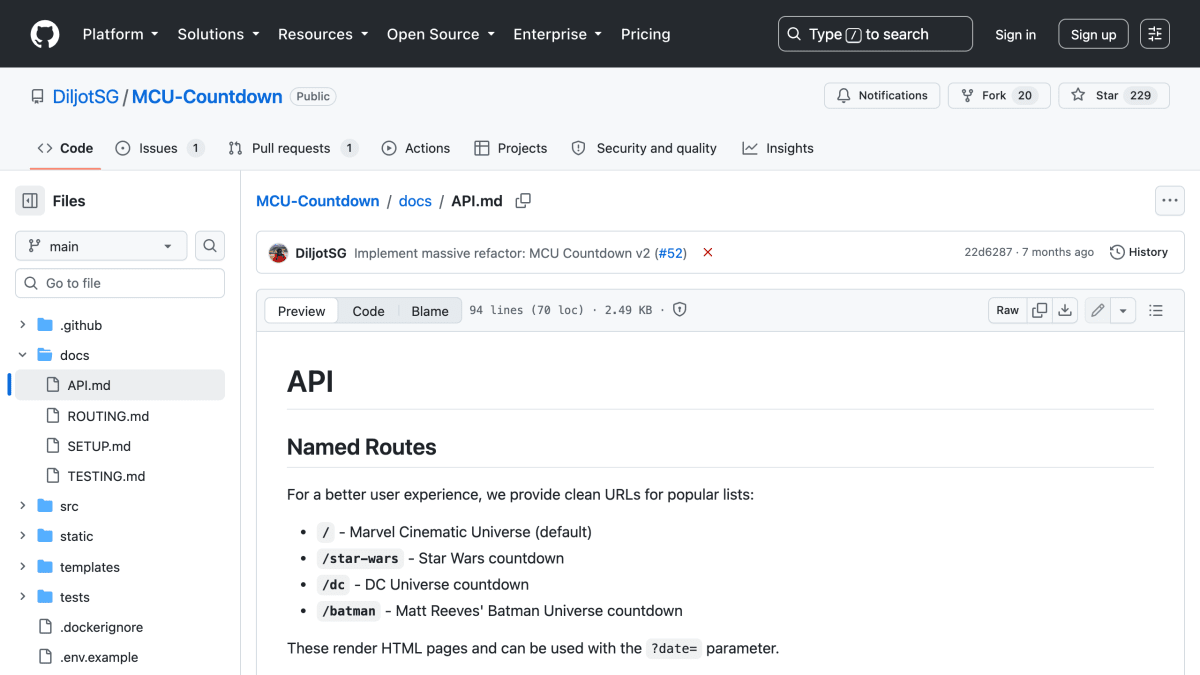Show failed checks red X icon
Viewport: 1200px width, 675px height.
click(x=708, y=253)
